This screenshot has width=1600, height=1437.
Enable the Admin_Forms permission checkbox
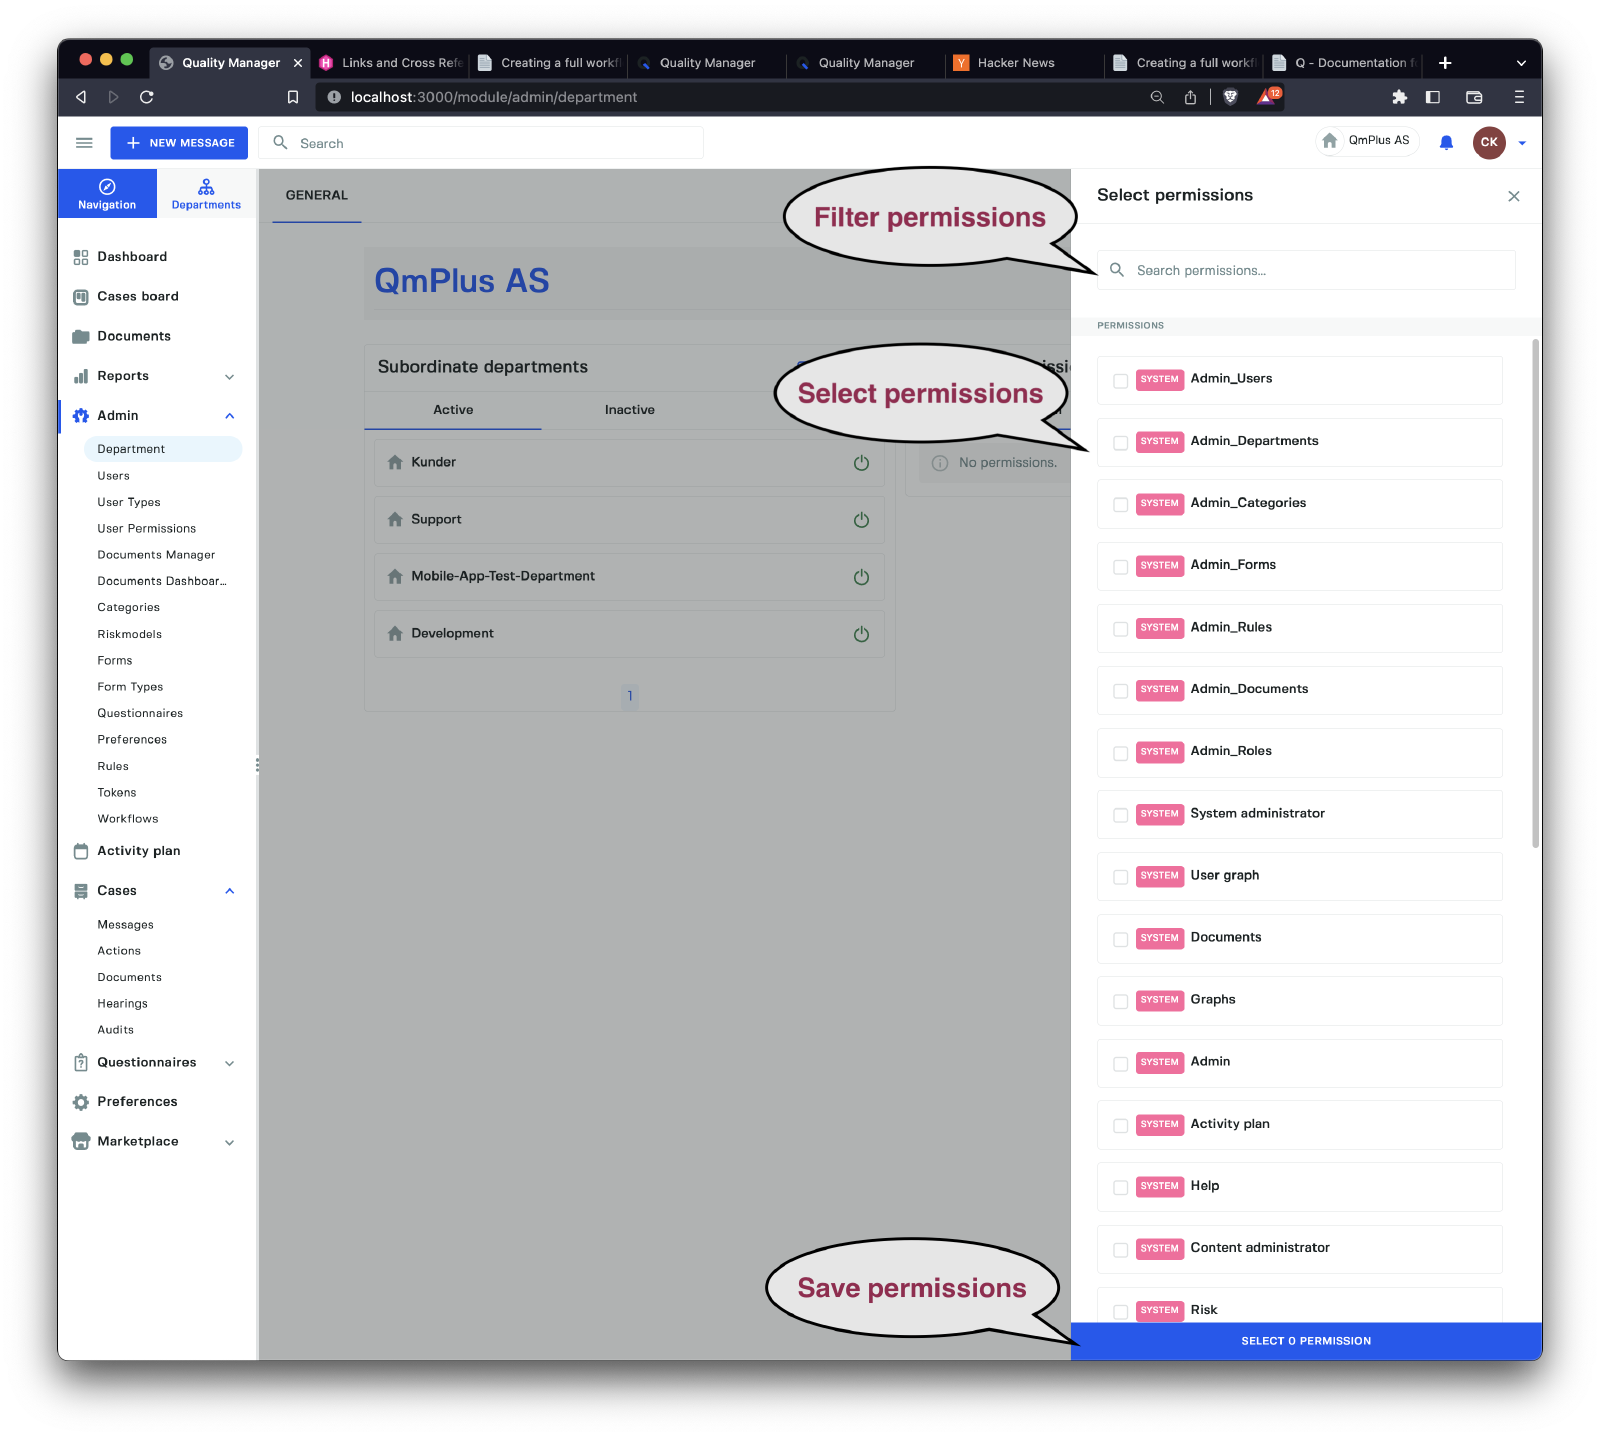(1121, 567)
